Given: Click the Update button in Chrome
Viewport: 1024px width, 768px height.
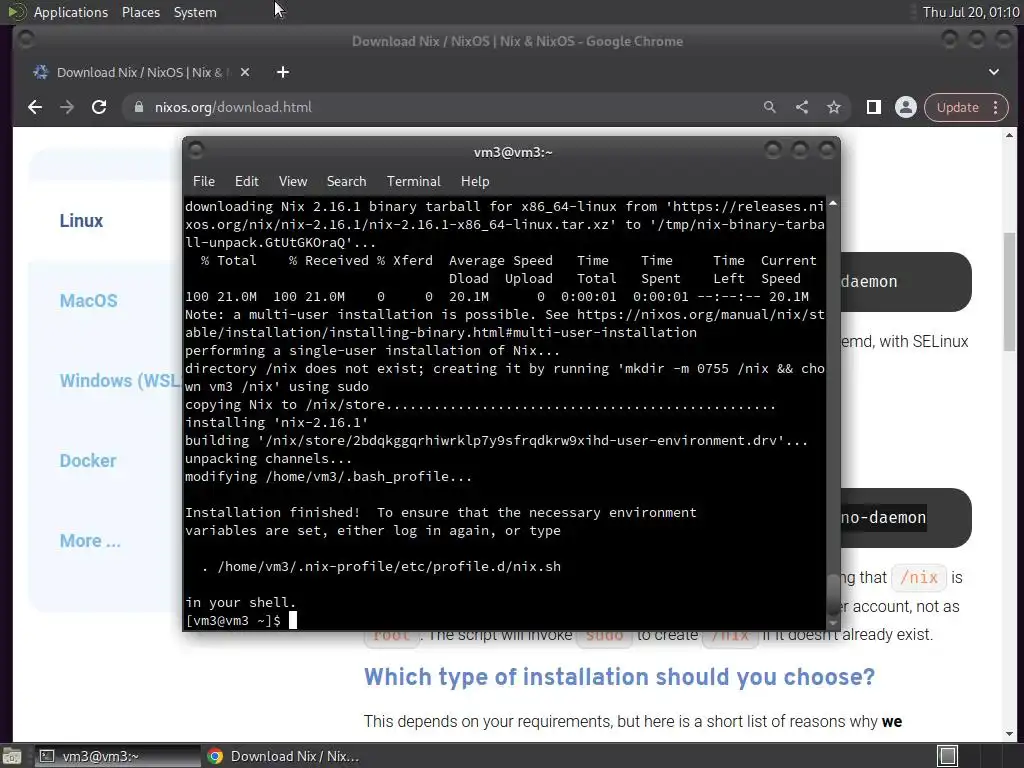Looking at the screenshot, I should pos(957,107).
